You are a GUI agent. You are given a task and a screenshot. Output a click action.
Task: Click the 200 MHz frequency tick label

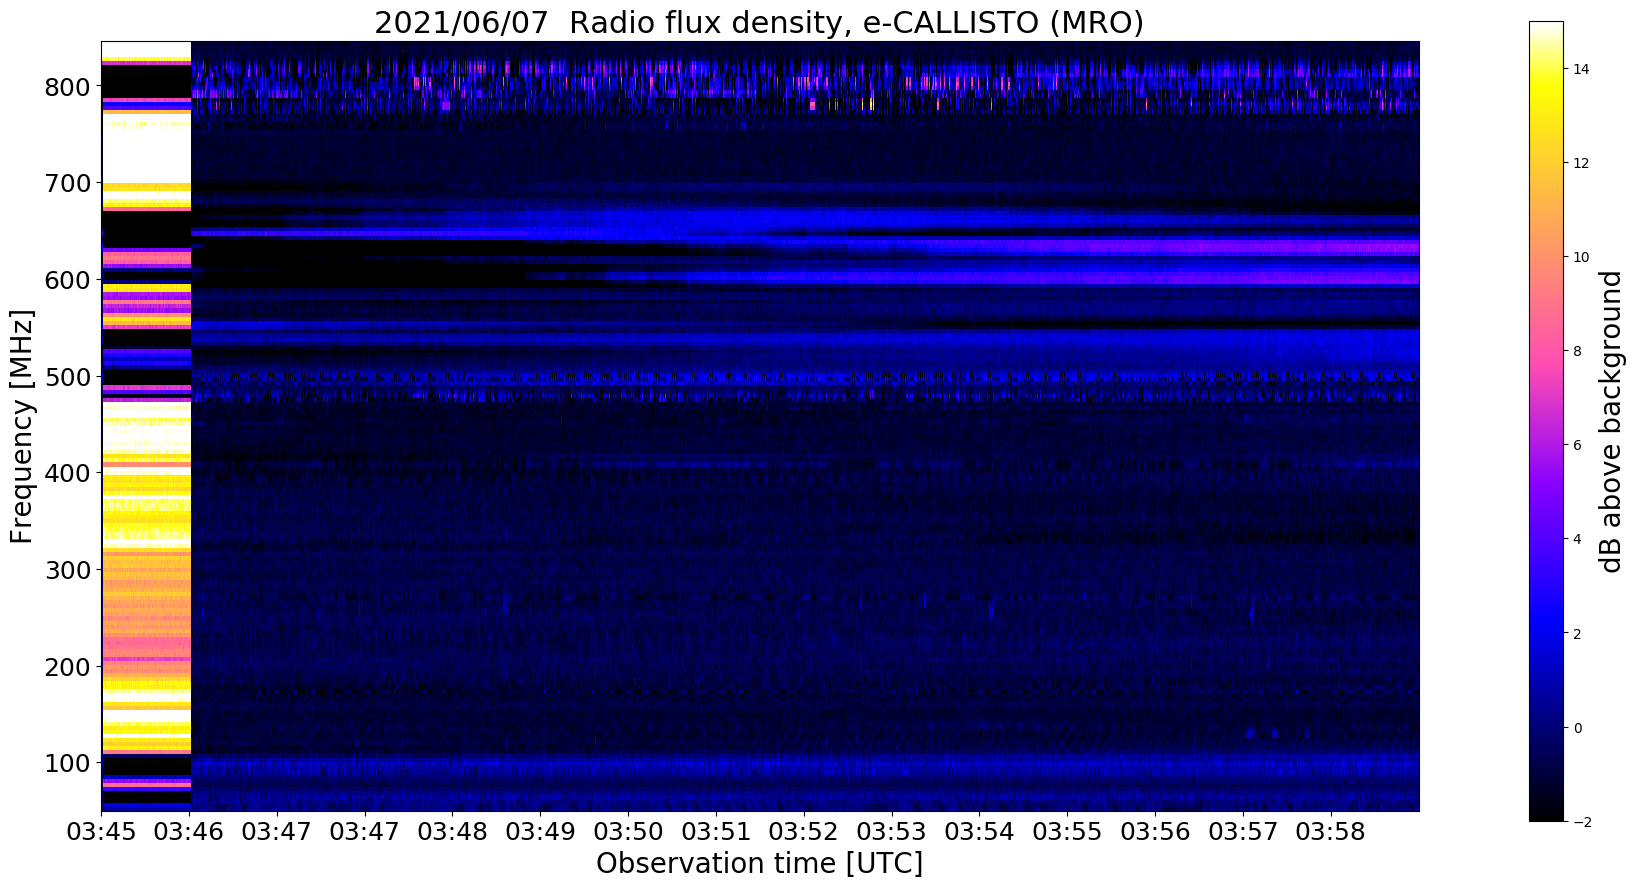(x=68, y=666)
